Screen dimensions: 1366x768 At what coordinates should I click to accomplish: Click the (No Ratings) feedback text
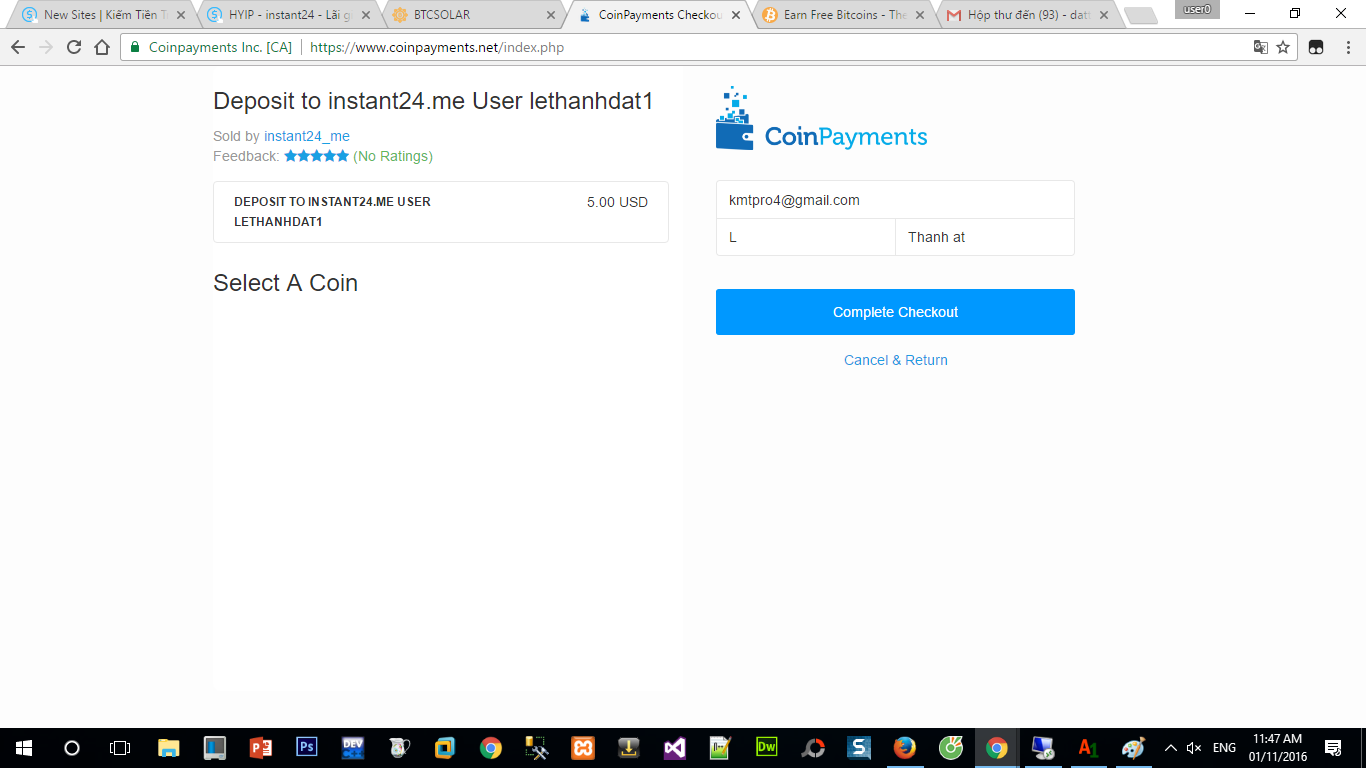(x=393, y=156)
